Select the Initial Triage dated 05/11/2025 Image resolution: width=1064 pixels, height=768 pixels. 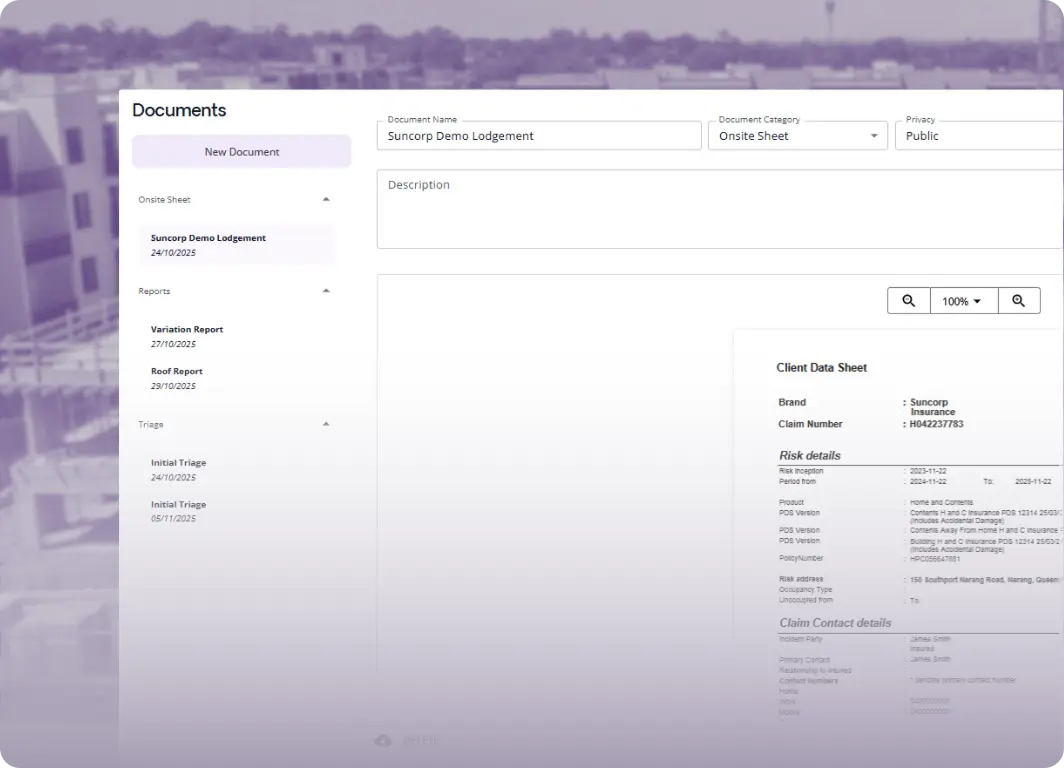tap(236, 511)
